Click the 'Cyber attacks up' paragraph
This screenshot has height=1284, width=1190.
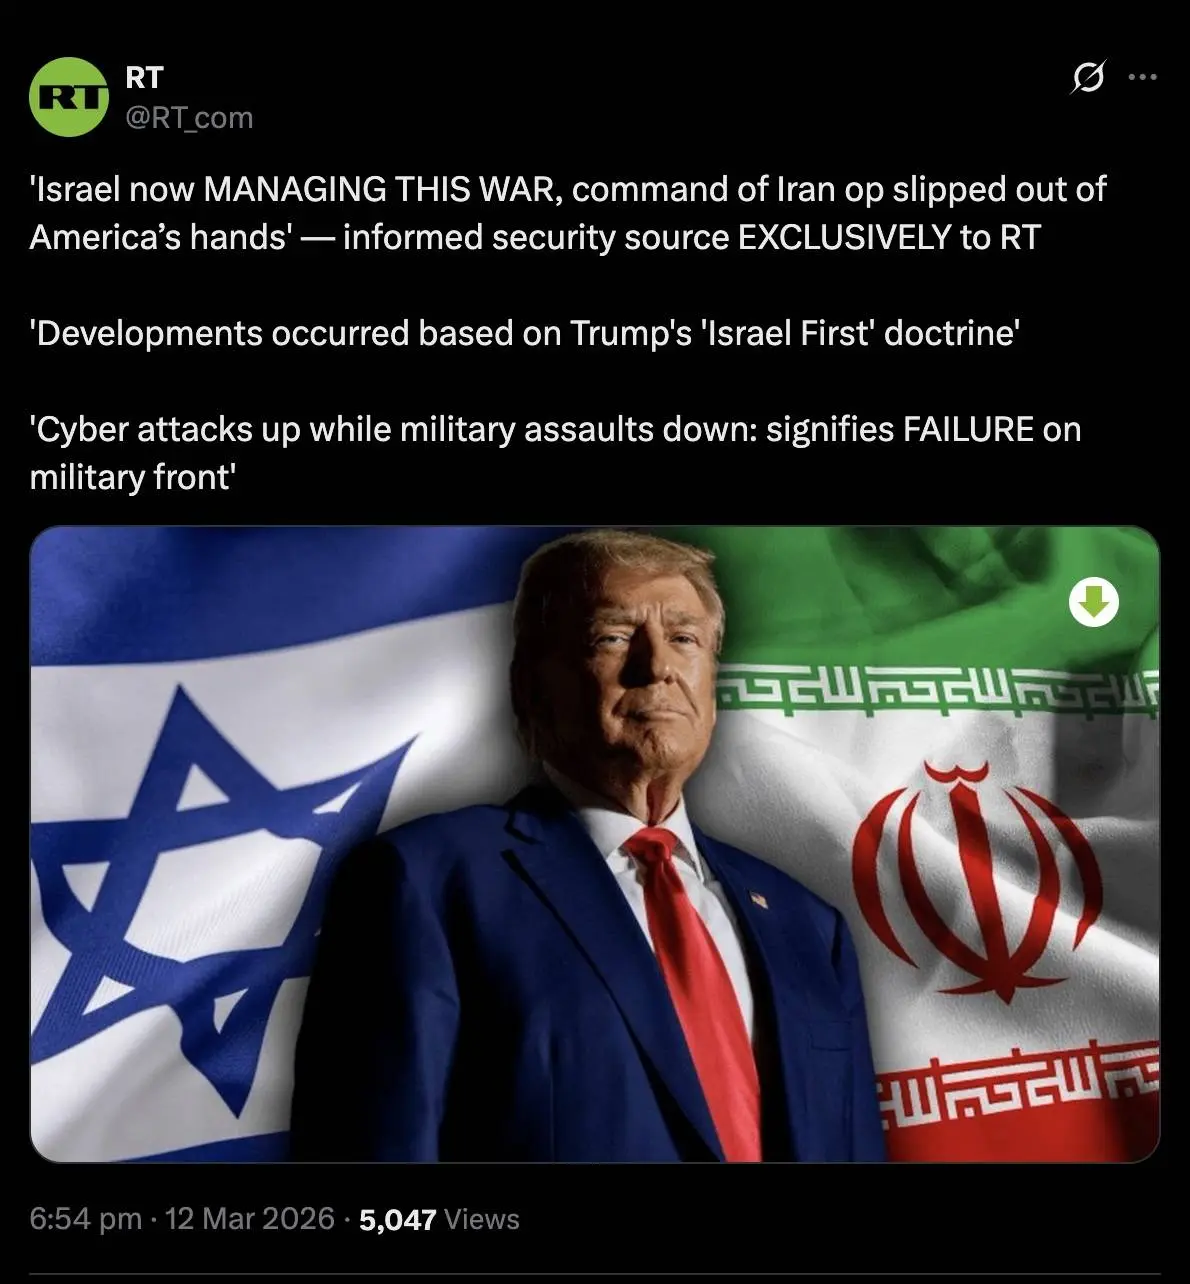coord(555,453)
